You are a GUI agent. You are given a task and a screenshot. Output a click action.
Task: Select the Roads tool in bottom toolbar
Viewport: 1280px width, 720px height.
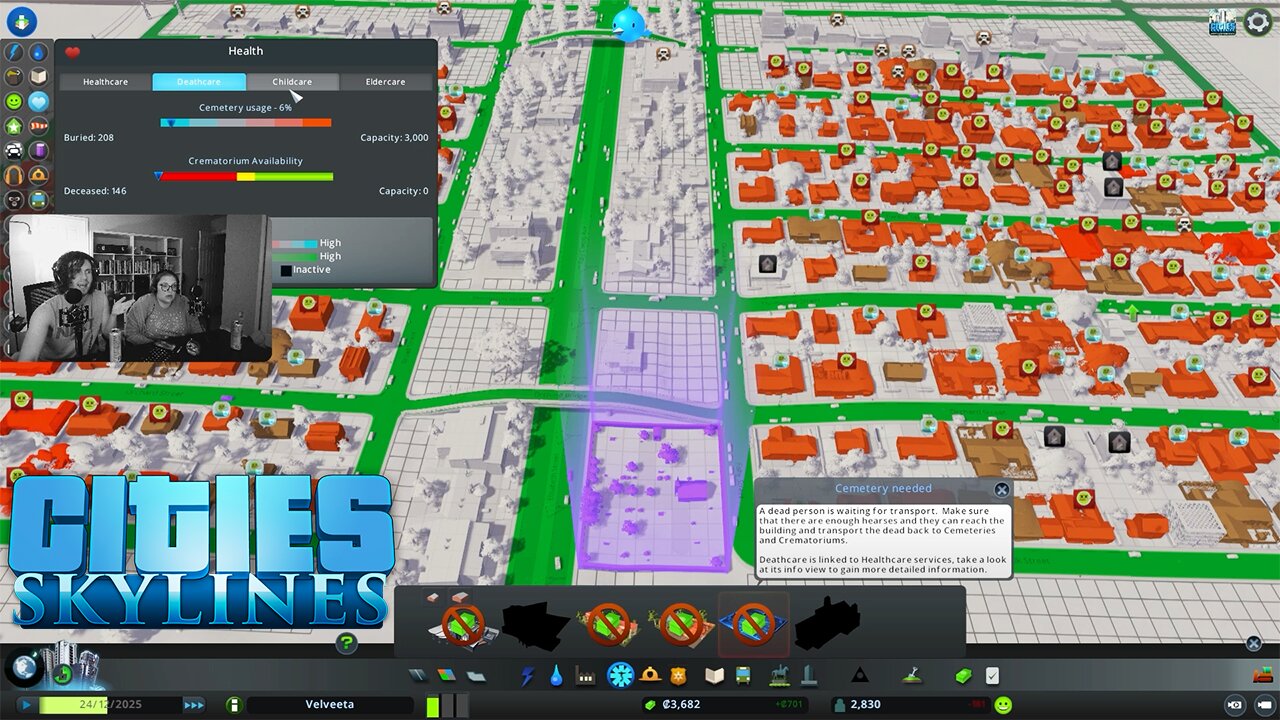[x=420, y=676]
